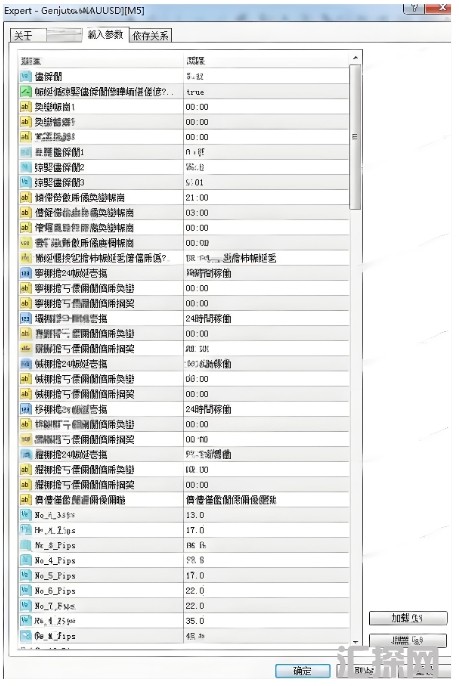Open the 依存关系 tab
The width and height of the screenshot is (459, 686).
tap(150, 36)
